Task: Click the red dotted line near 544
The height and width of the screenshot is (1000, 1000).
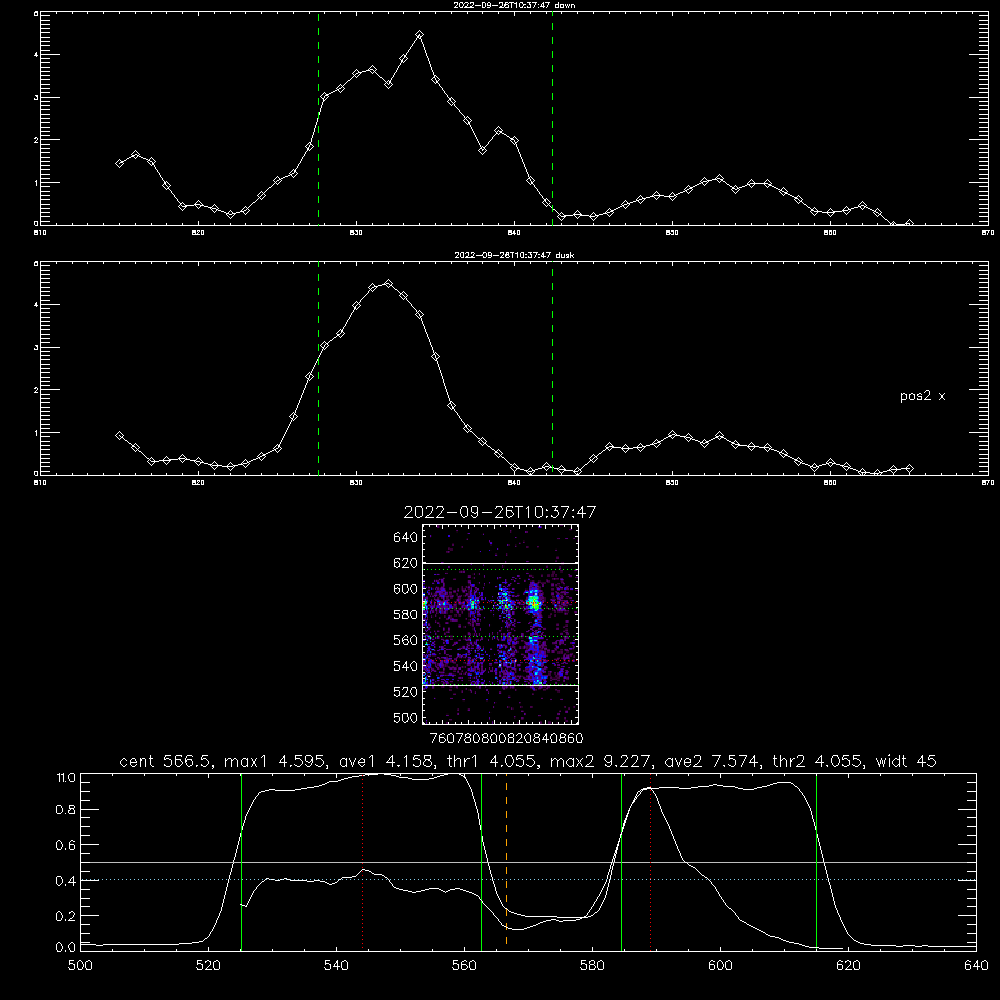Action: coord(362,861)
